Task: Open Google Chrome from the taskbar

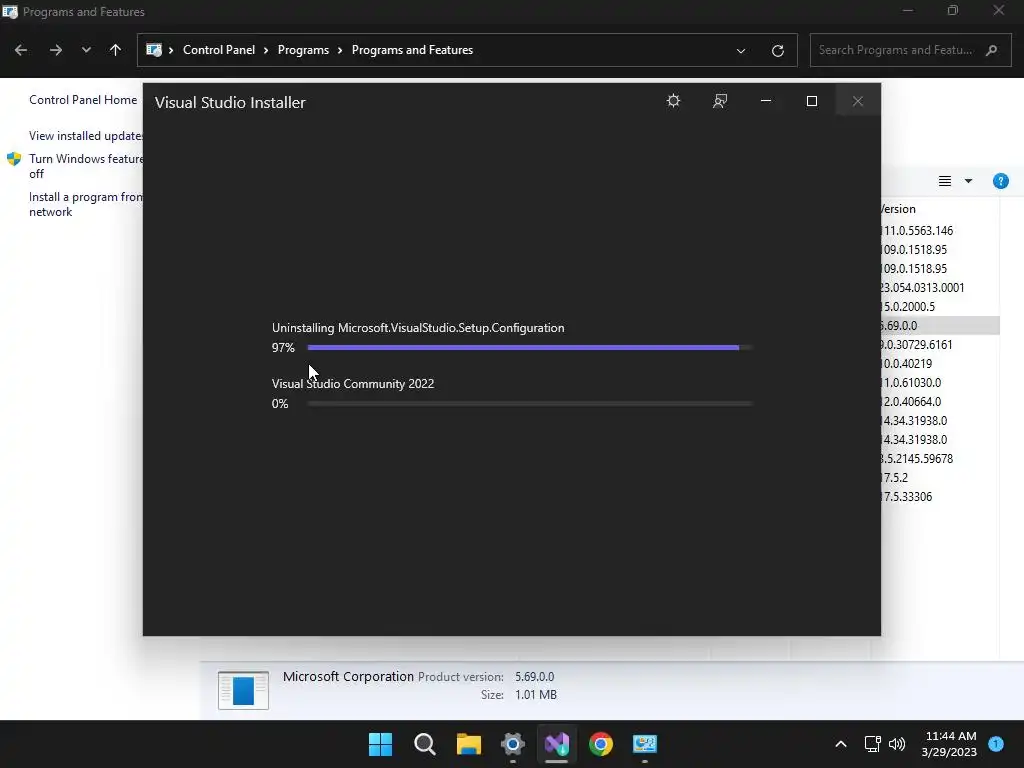Action: point(601,744)
